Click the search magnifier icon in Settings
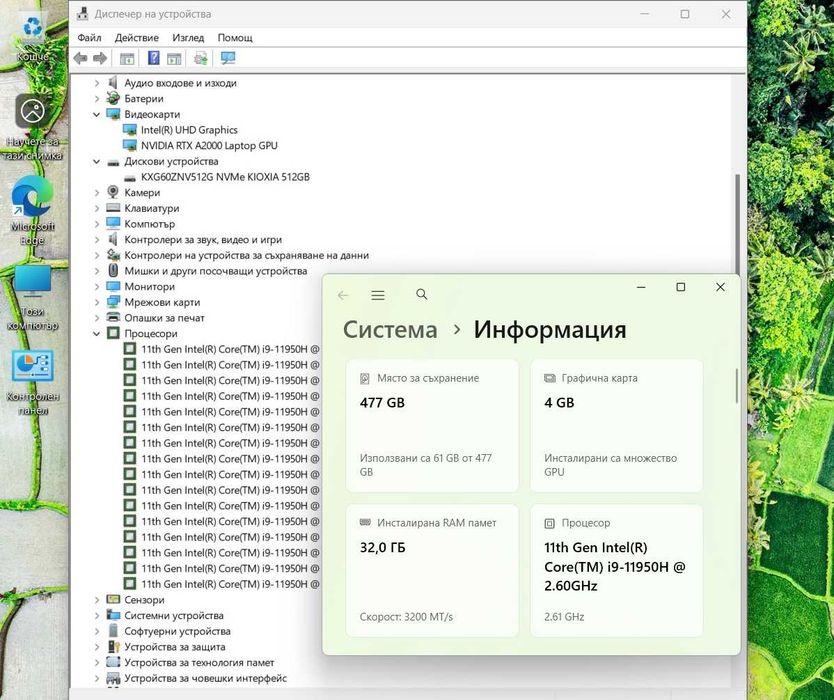This screenshot has height=700, width=834. (x=422, y=294)
